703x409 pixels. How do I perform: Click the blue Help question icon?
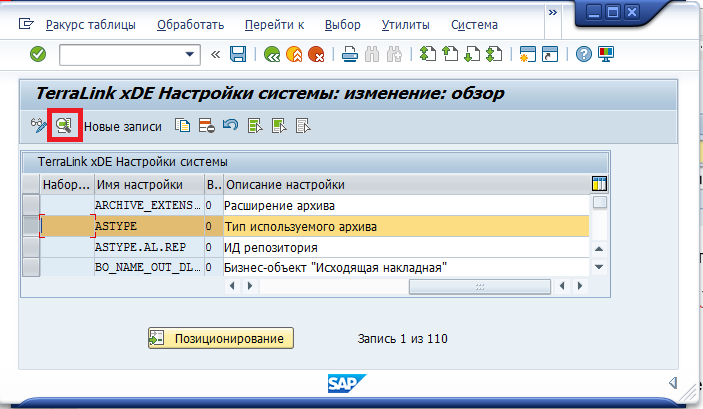[584, 54]
